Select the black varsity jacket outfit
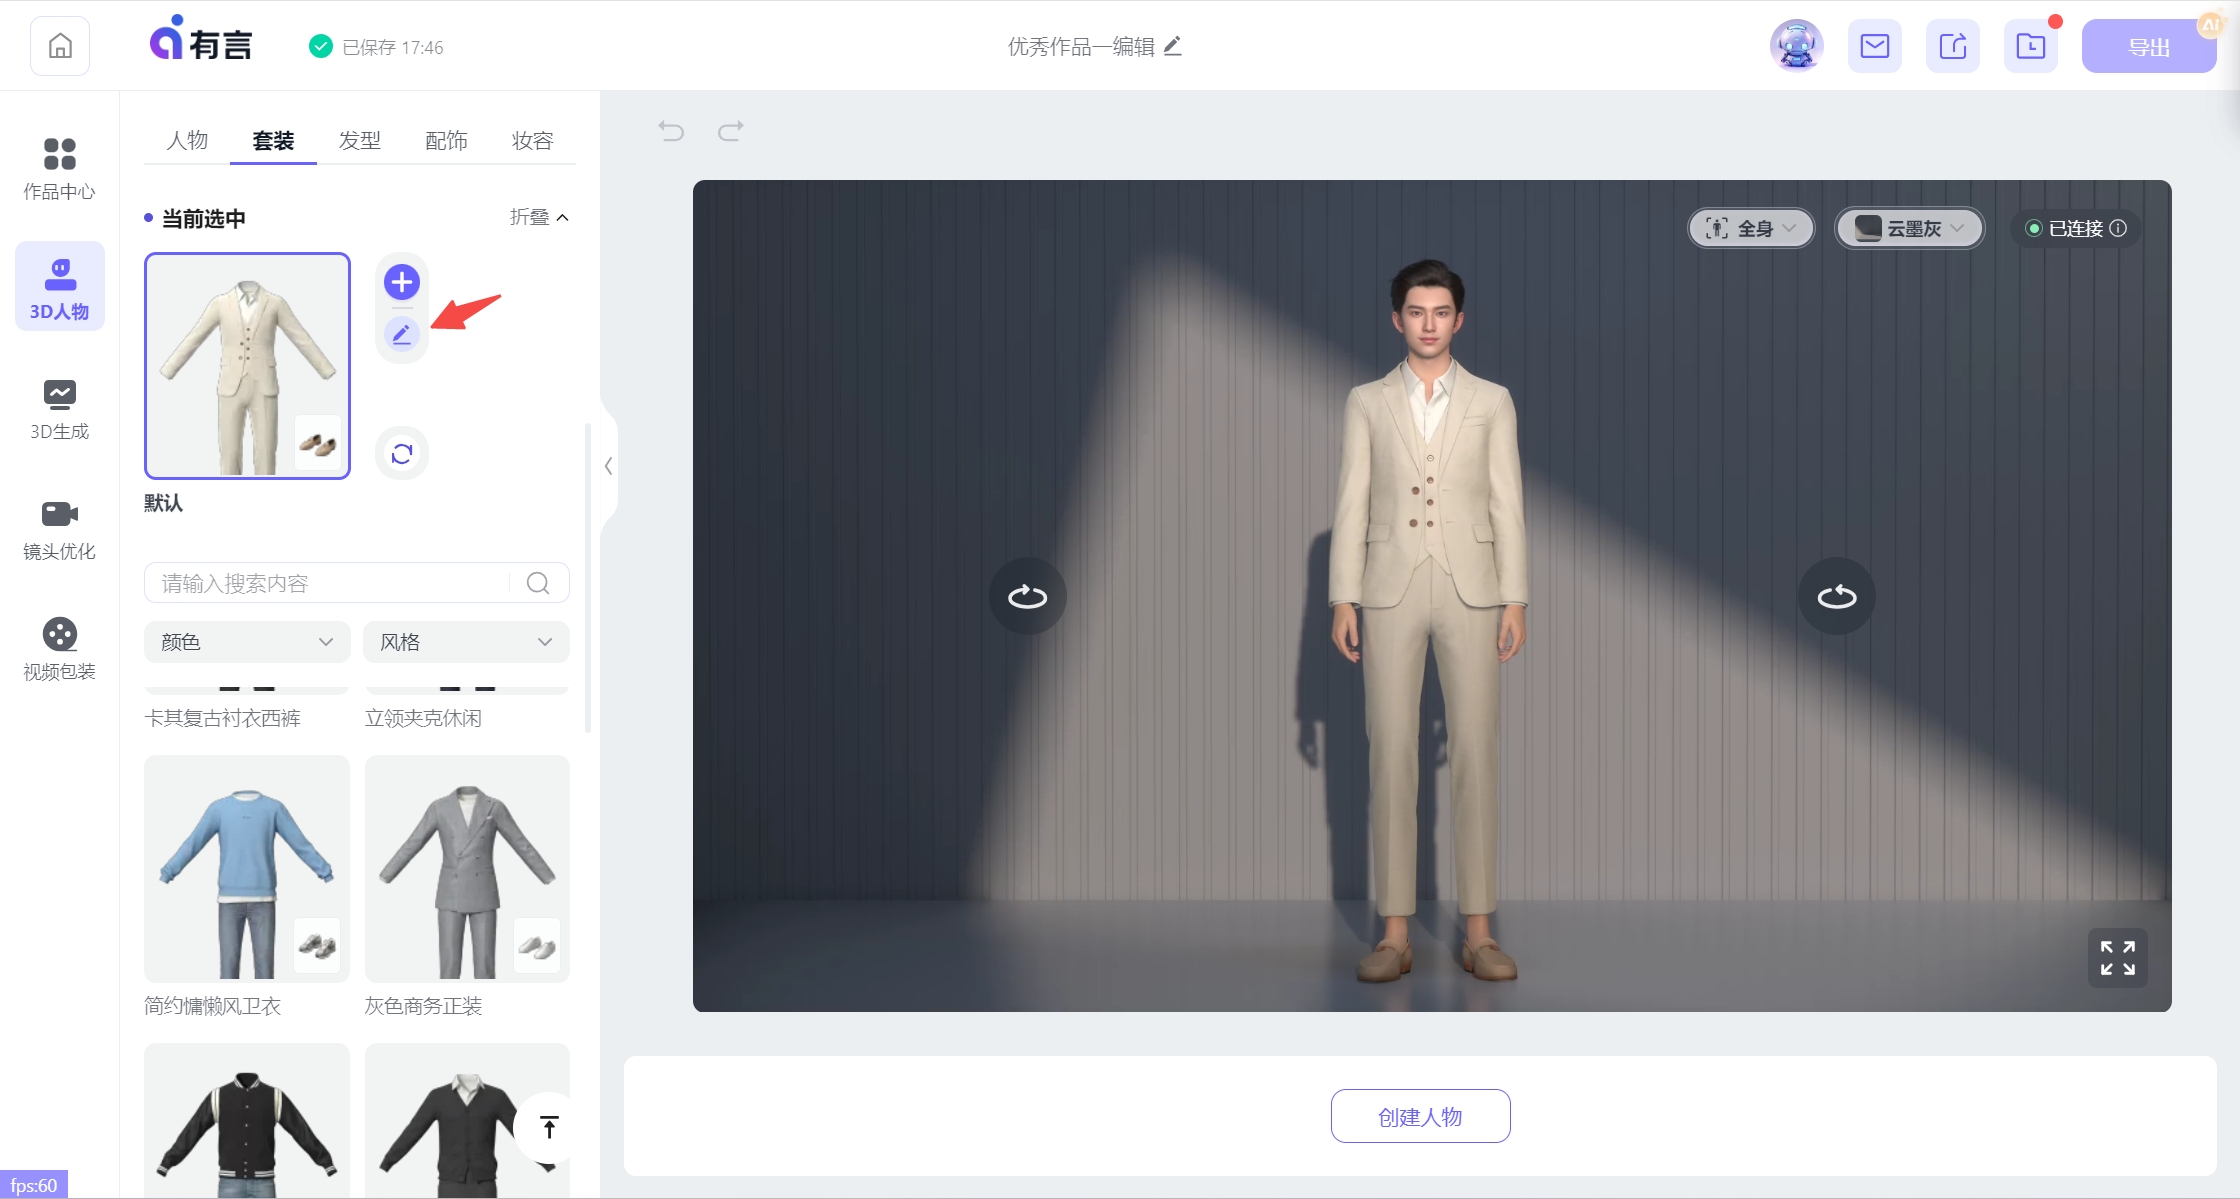This screenshot has width=2240, height=1199. point(247,1121)
